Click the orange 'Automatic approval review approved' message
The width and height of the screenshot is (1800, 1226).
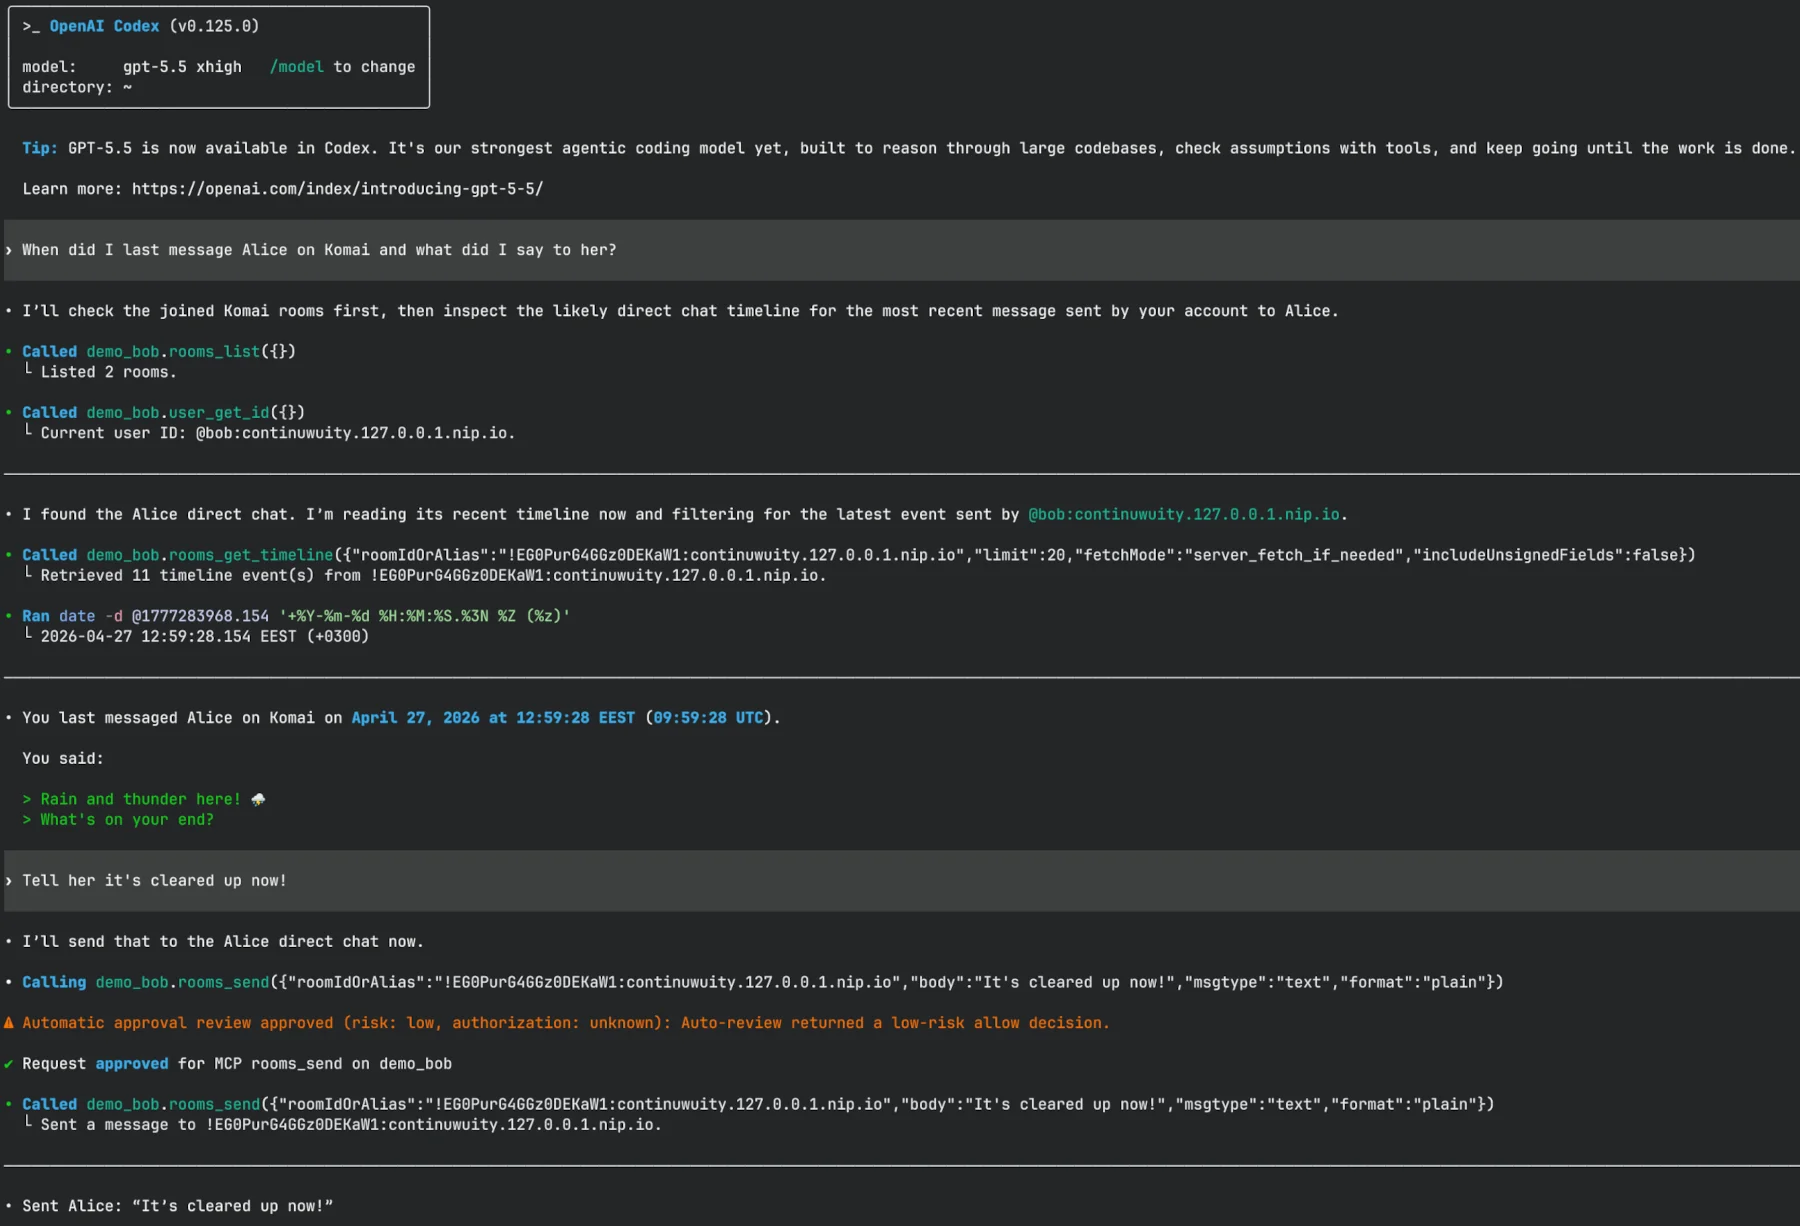click(x=566, y=1023)
